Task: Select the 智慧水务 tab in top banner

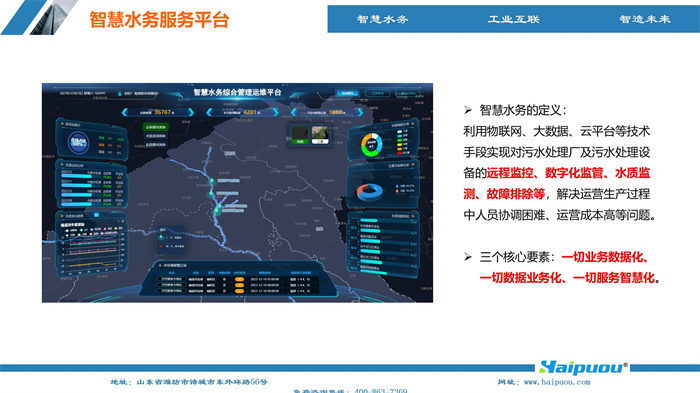Action: coord(382,19)
